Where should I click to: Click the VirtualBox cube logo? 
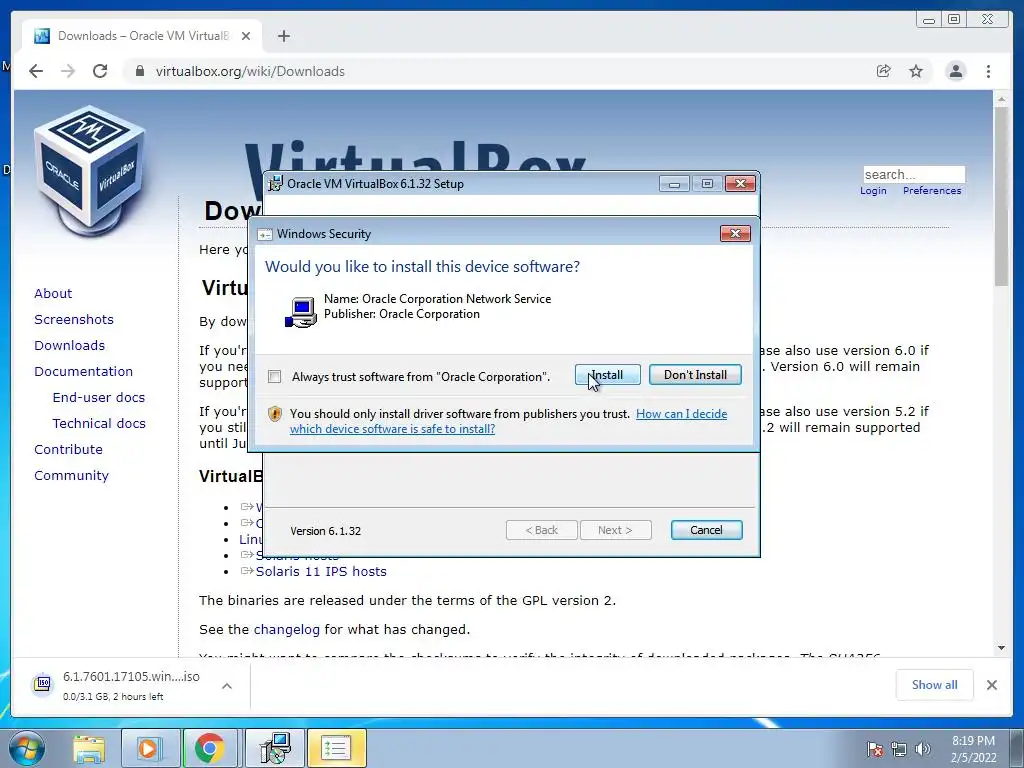pyautogui.click(x=90, y=170)
